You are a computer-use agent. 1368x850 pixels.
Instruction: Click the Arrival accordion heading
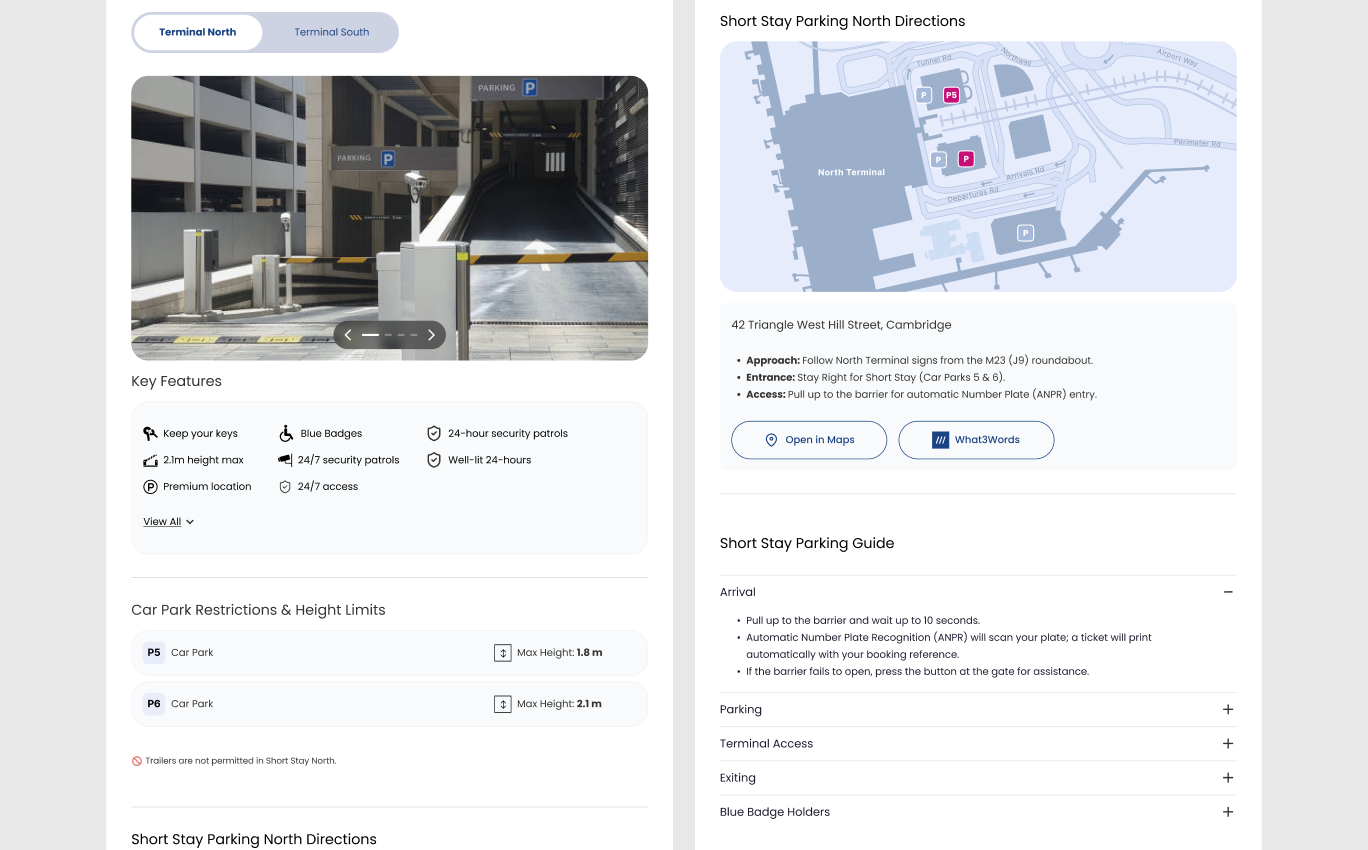[x=738, y=592]
